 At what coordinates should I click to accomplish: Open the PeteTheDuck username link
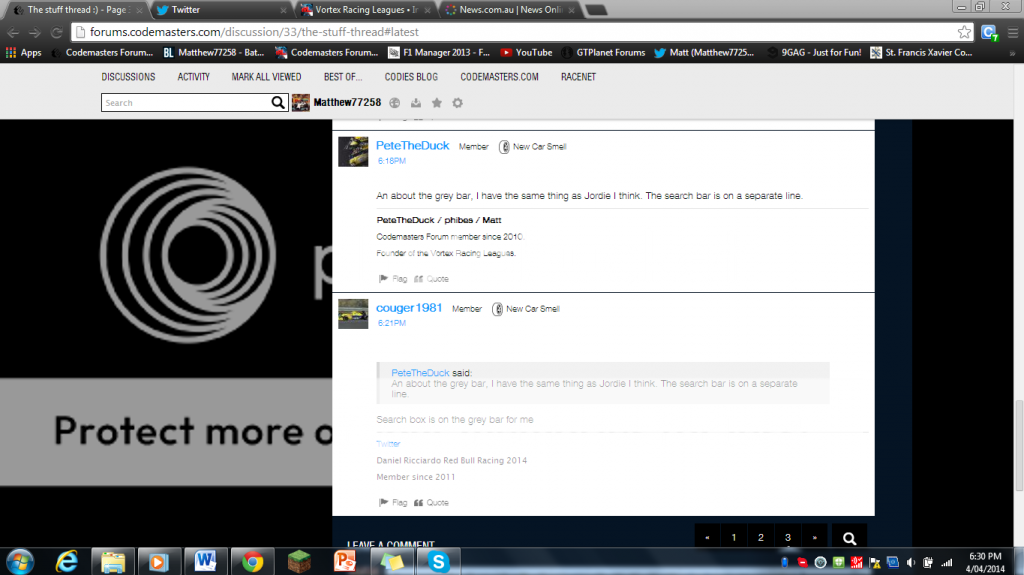coord(412,146)
